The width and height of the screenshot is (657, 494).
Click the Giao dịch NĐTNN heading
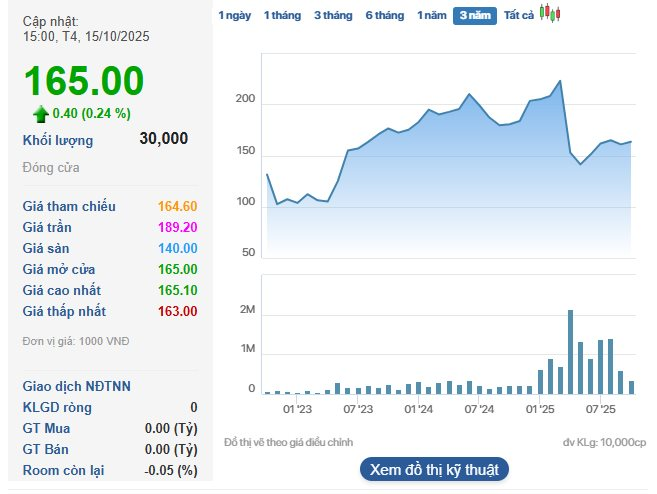[77, 386]
